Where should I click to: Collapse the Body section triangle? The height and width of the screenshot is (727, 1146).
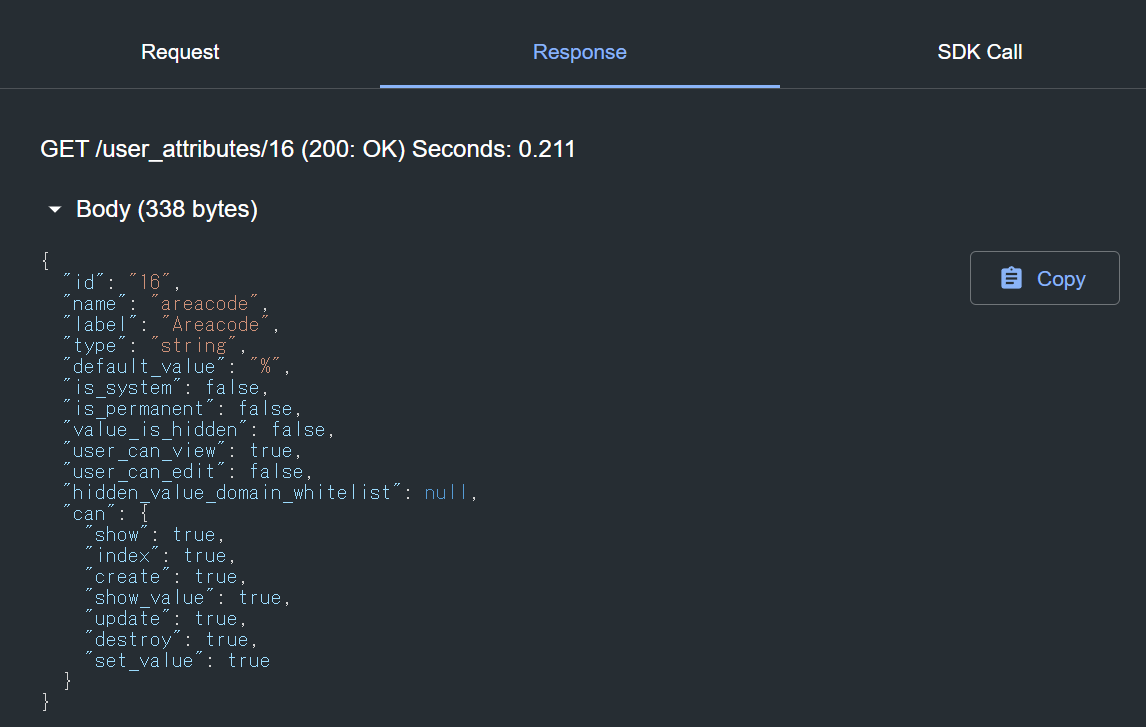coord(54,210)
